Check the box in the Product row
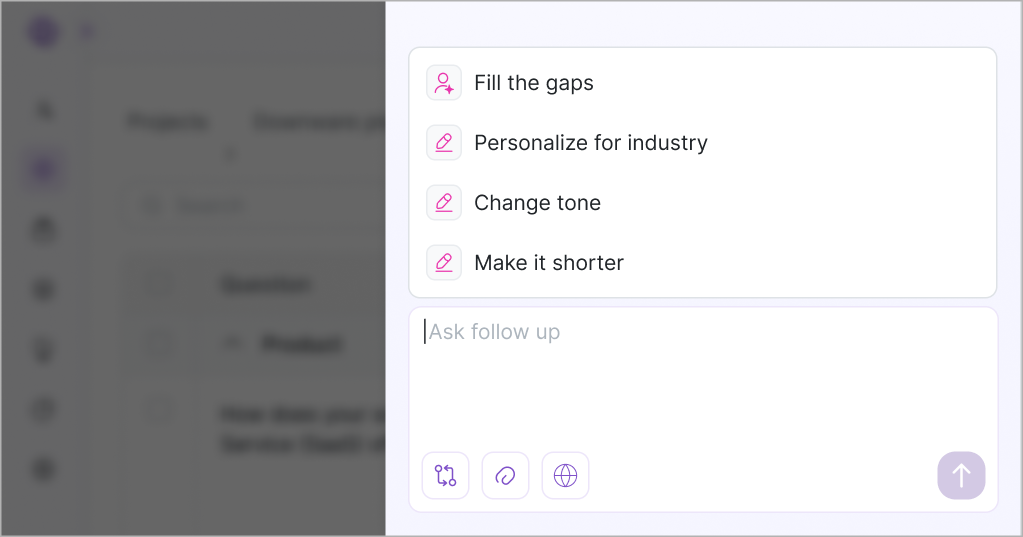 [x=159, y=344]
